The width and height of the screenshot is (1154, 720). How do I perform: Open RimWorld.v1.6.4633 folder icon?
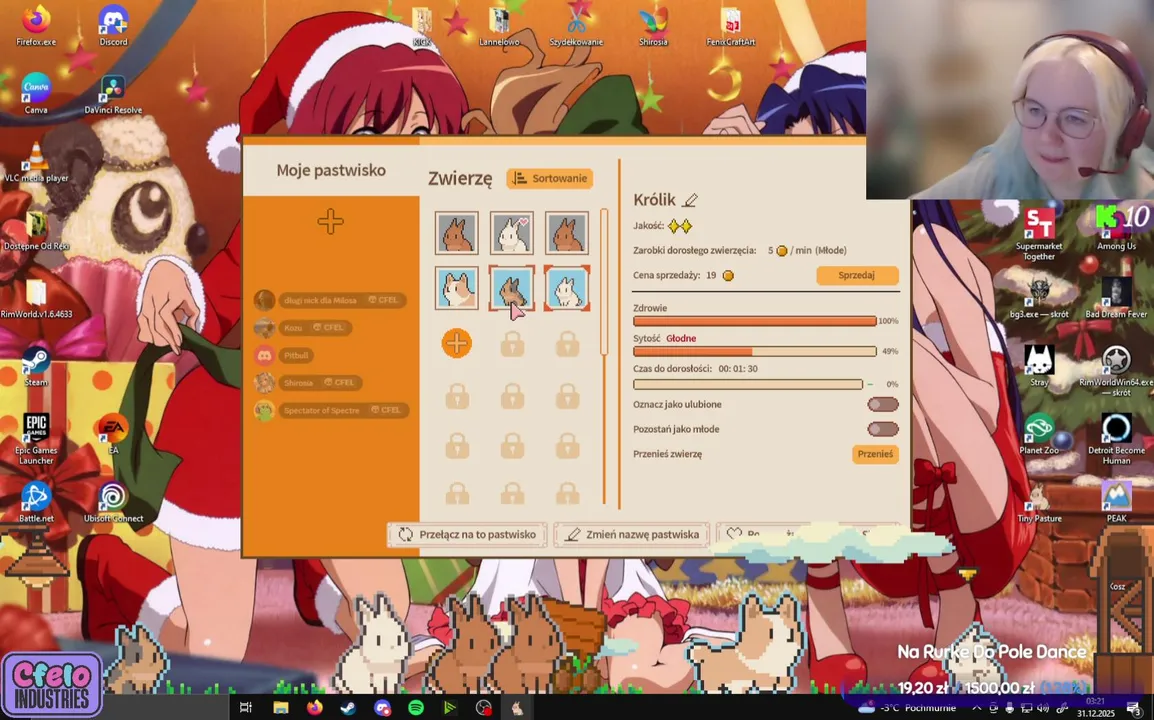tap(36, 298)
